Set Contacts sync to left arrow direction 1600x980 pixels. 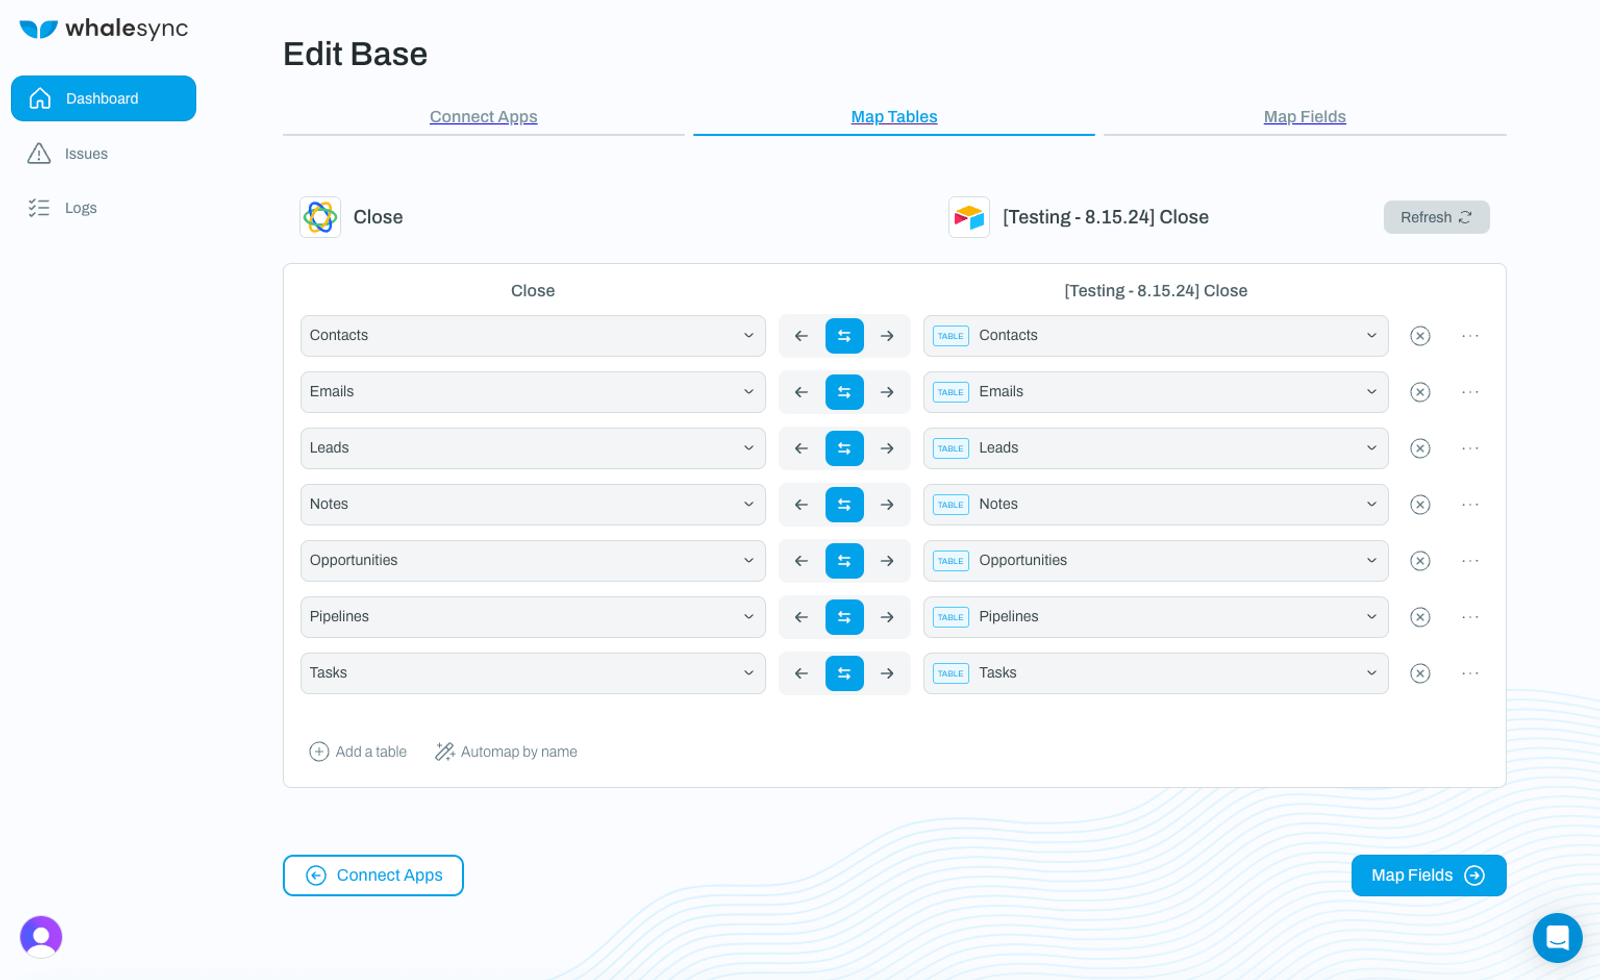(x=801, y=336)
